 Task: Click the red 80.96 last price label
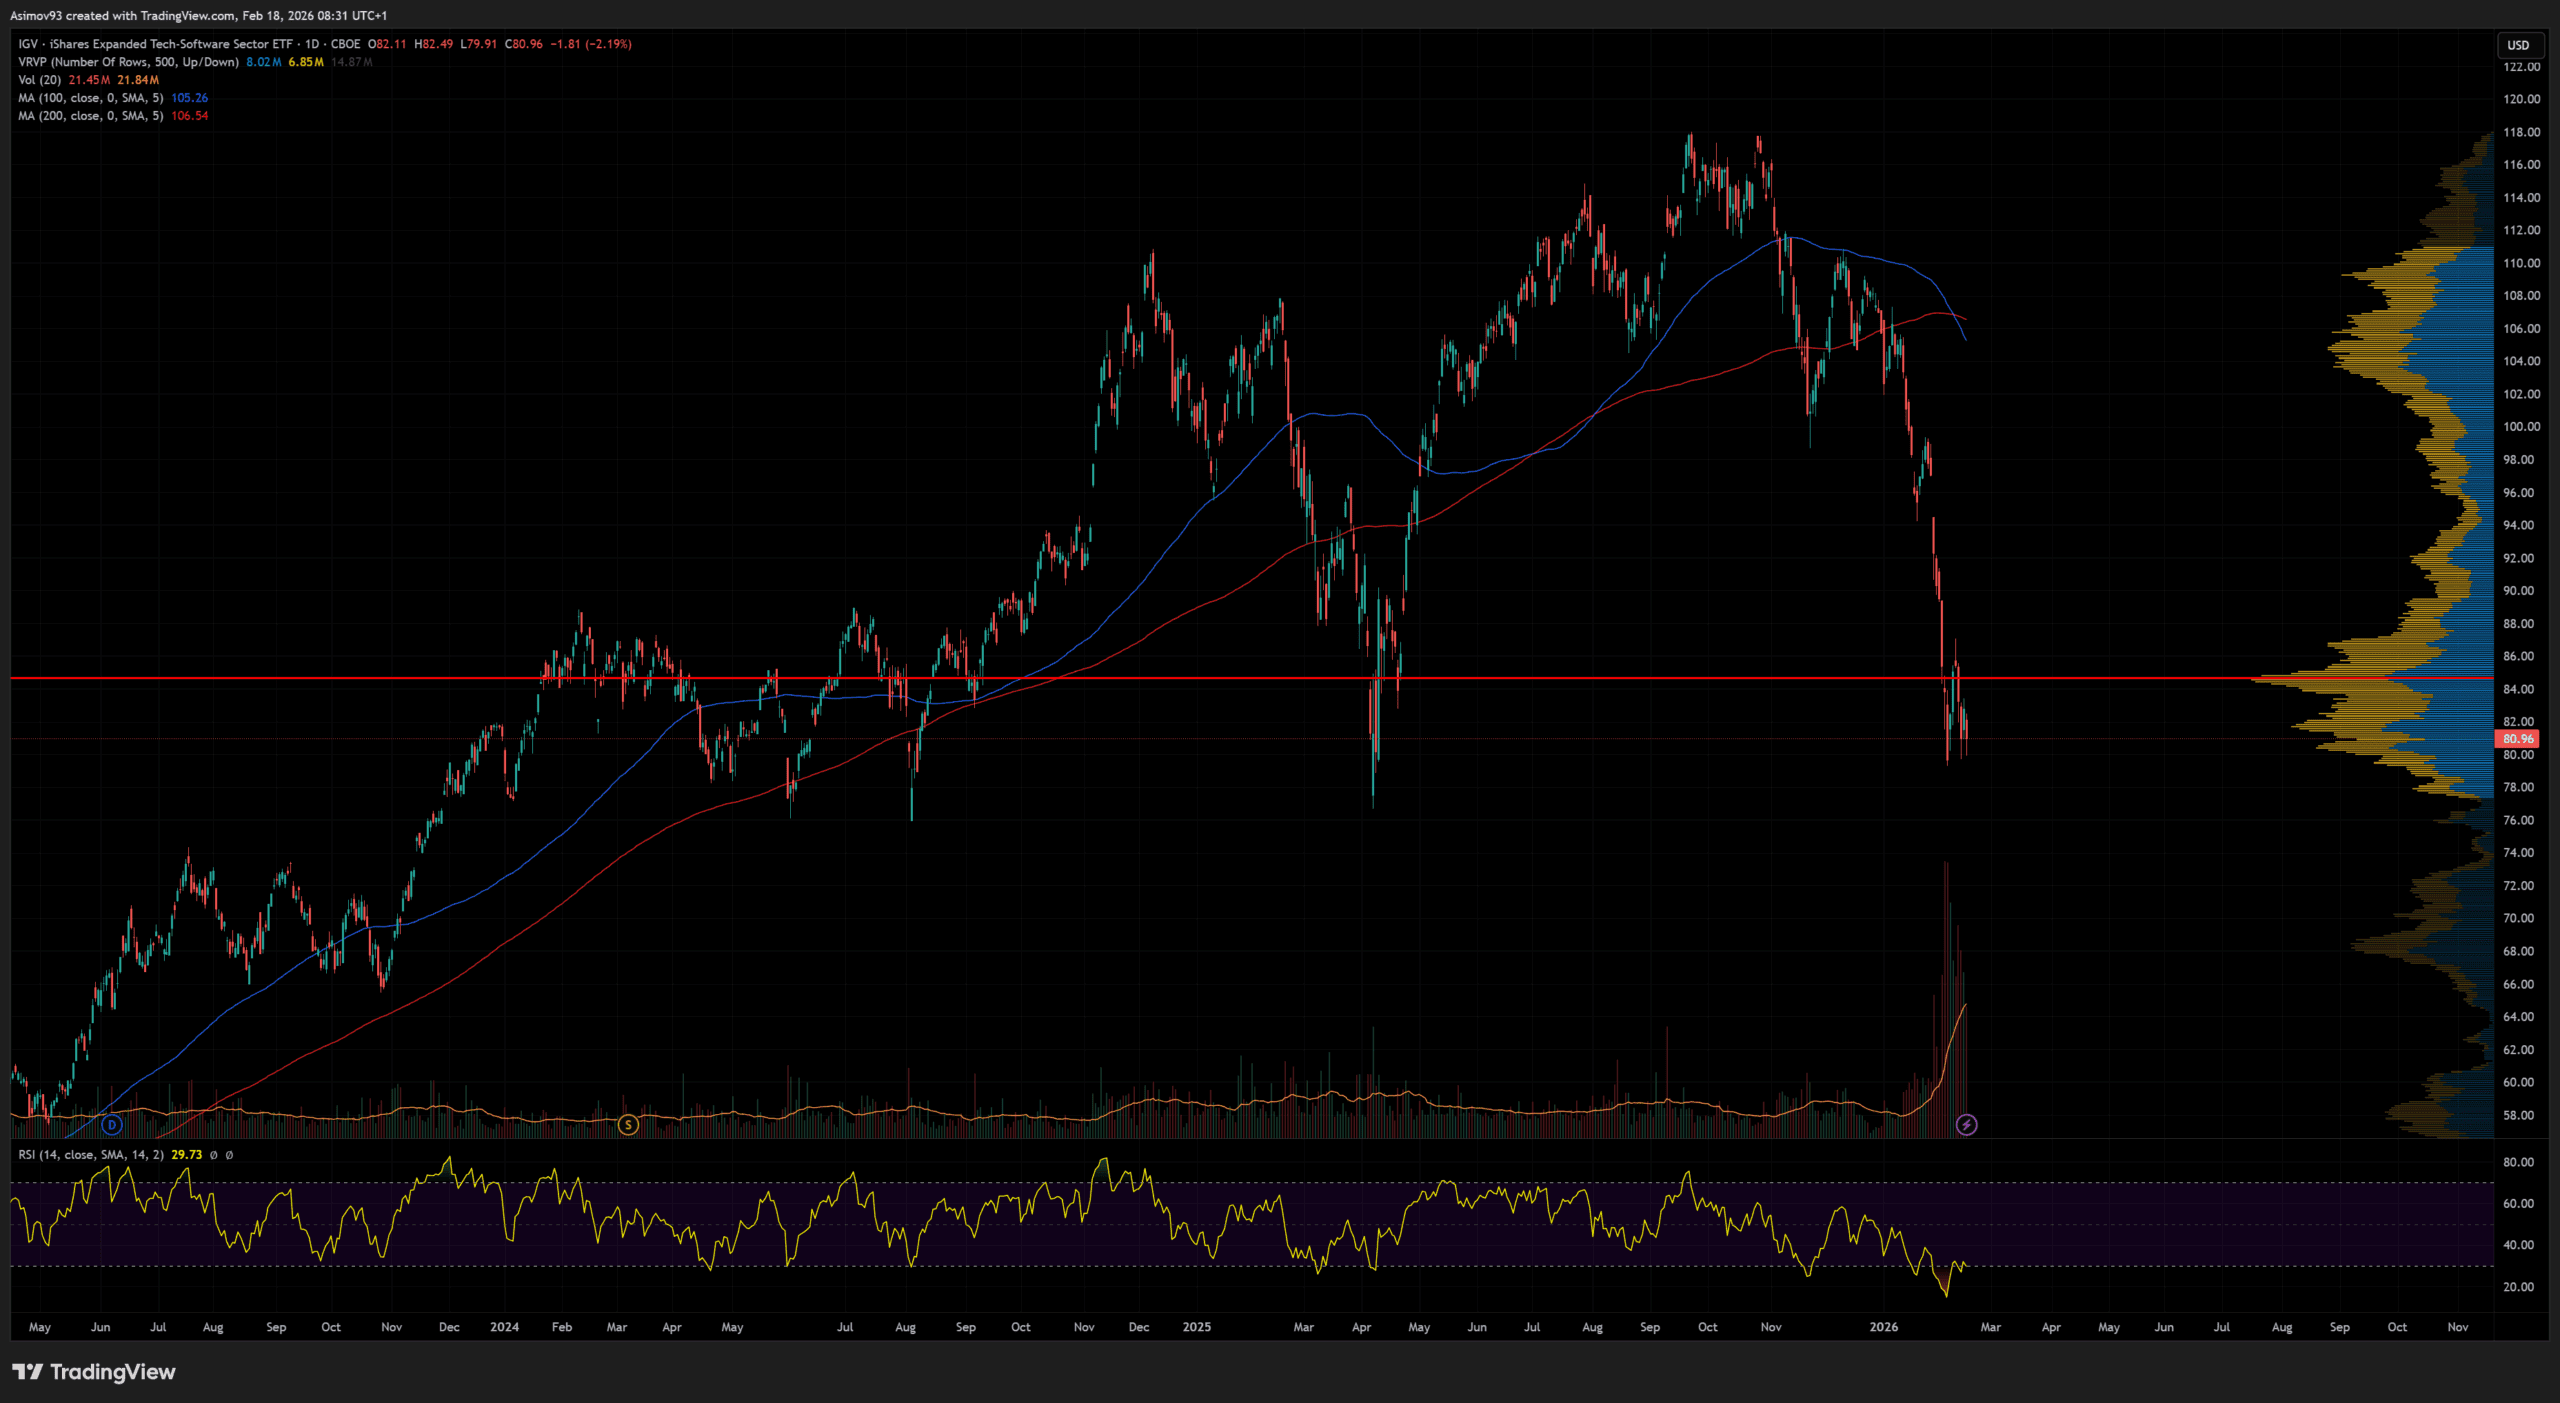tap(2517, 739)
